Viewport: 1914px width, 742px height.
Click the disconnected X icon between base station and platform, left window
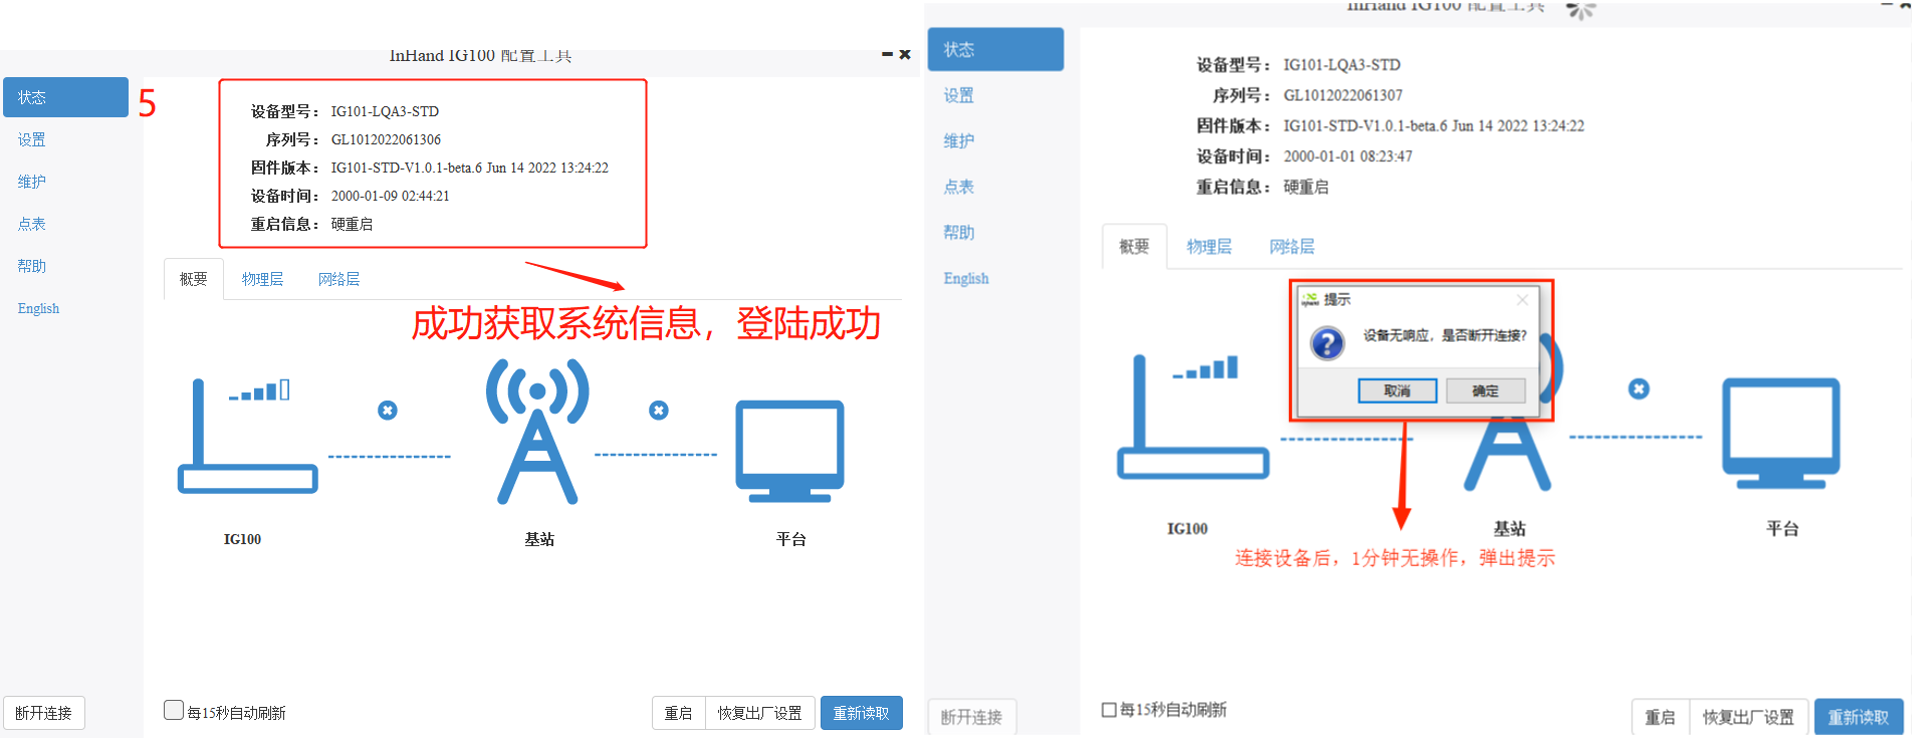click(659, 410)
